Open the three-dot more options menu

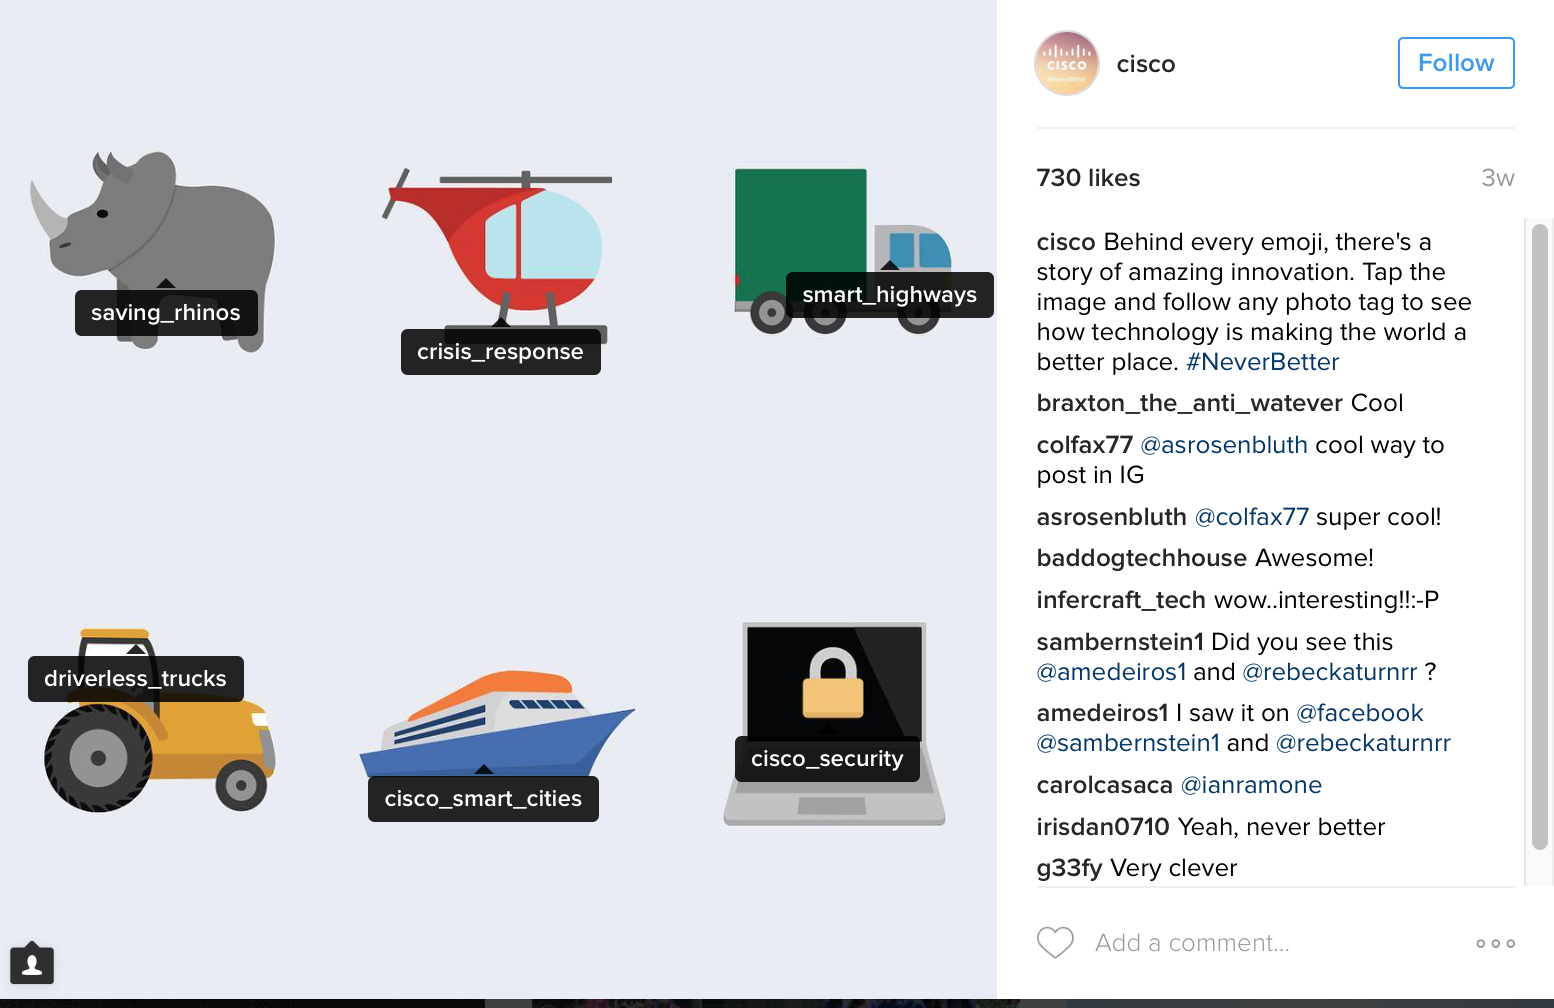pos(1495,943)
